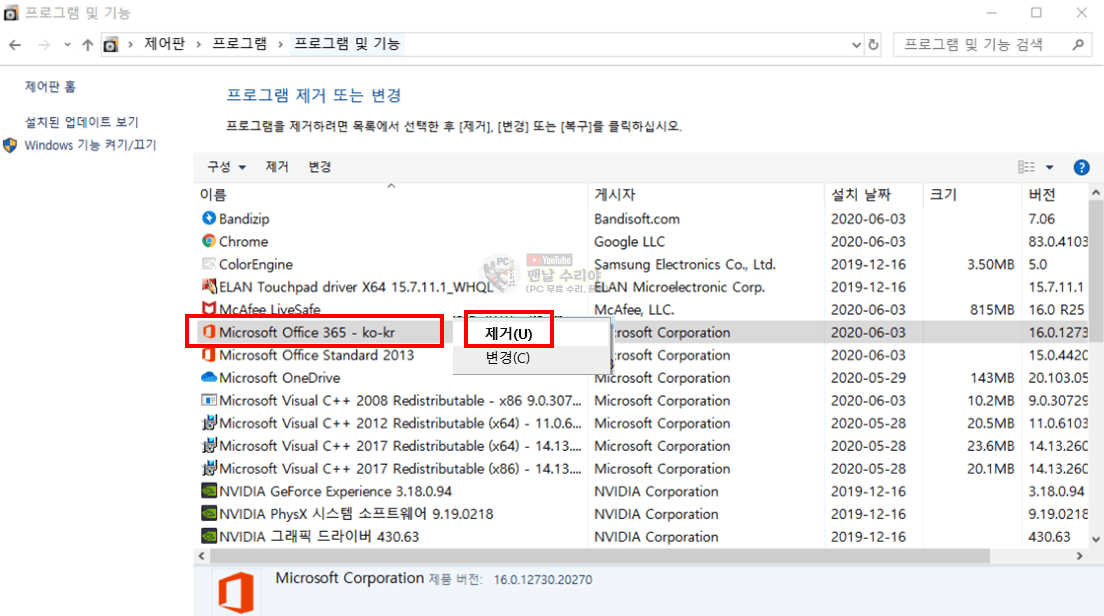The image size is (1104, 616).
Task: Select the Bandizip row name
Action: [x=244, y=219]
